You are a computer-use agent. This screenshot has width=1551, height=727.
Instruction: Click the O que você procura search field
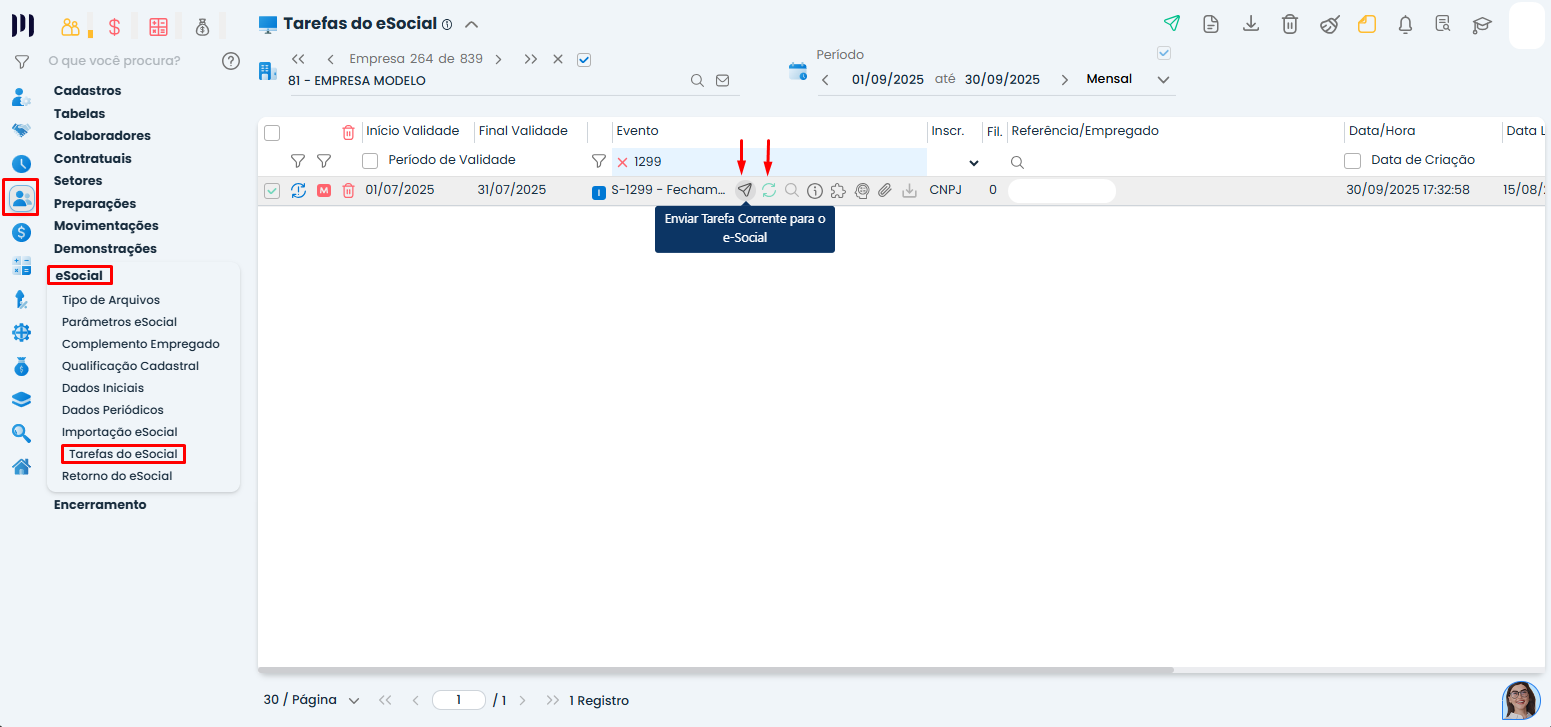[132, 61]
